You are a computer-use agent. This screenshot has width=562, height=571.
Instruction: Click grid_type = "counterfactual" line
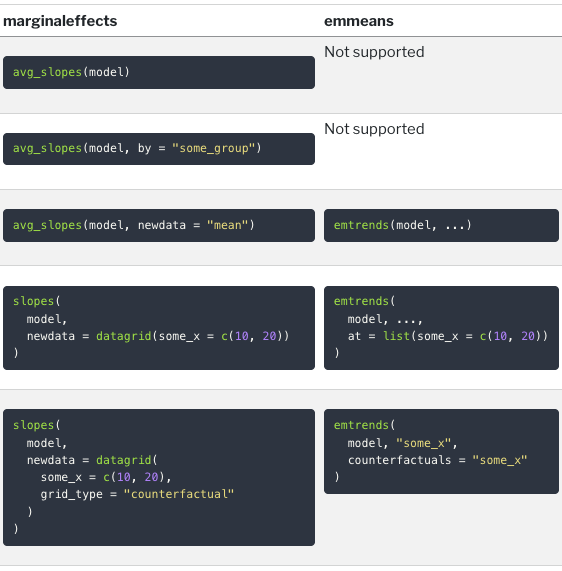point(137,494)
